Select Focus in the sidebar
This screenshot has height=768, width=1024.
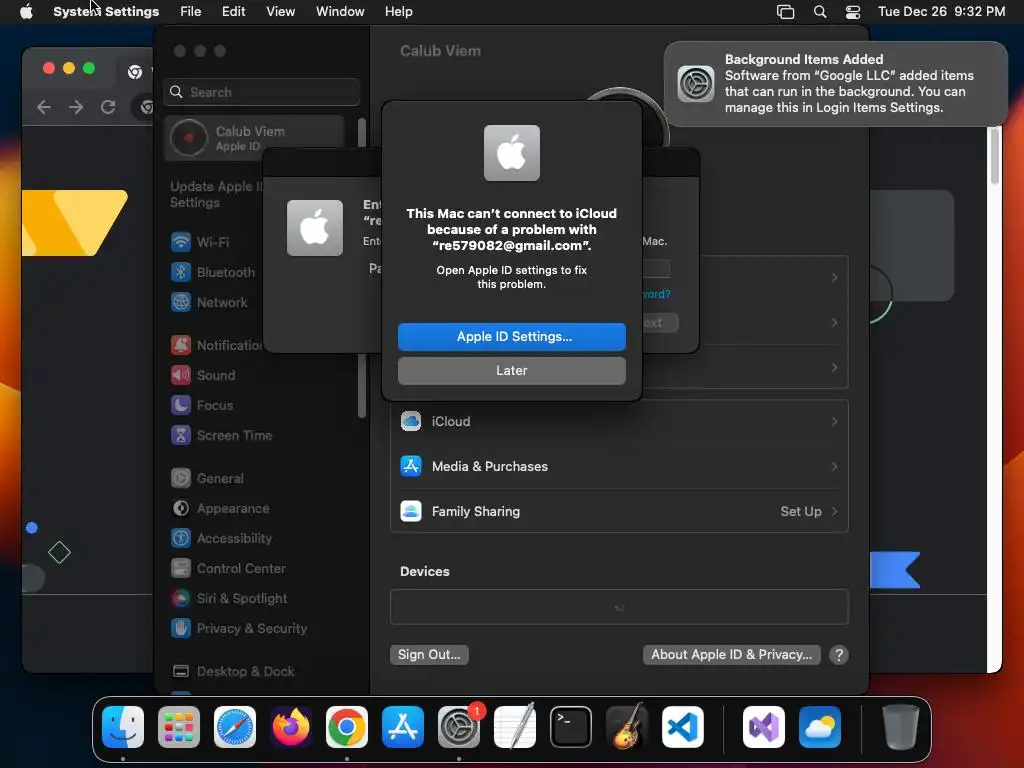[202, 406]
